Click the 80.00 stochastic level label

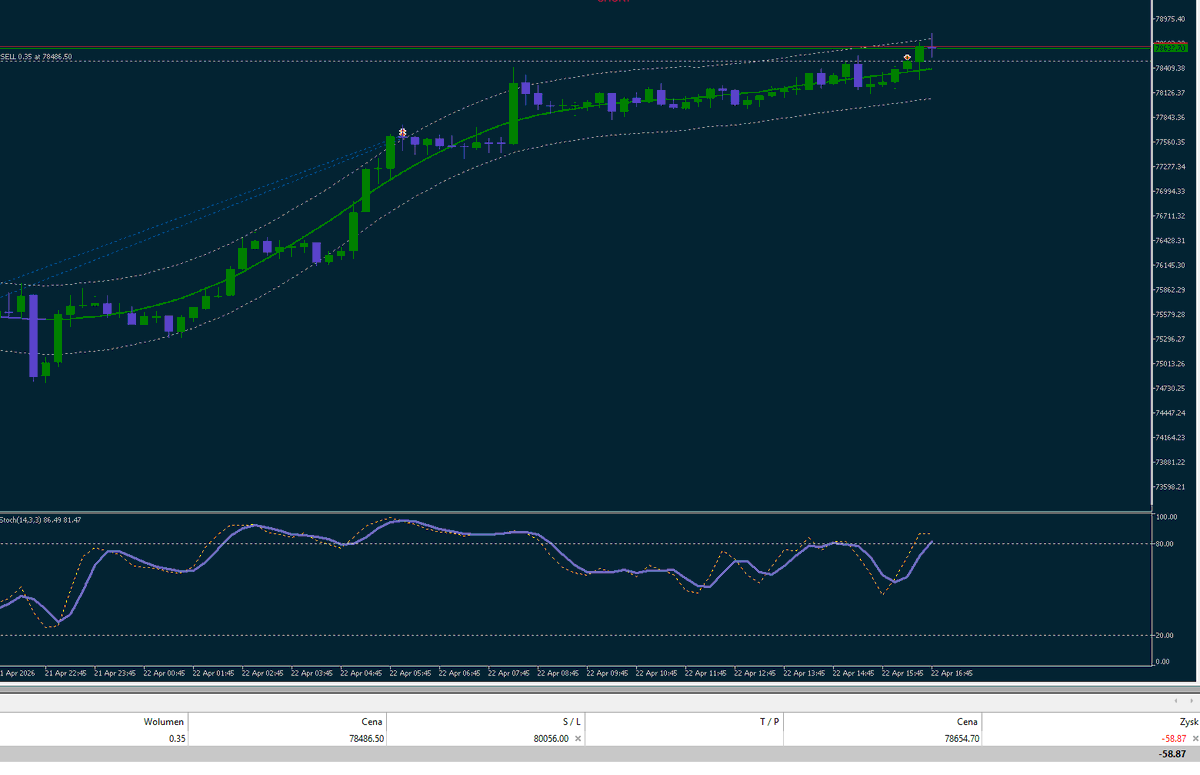(1163, 544)
